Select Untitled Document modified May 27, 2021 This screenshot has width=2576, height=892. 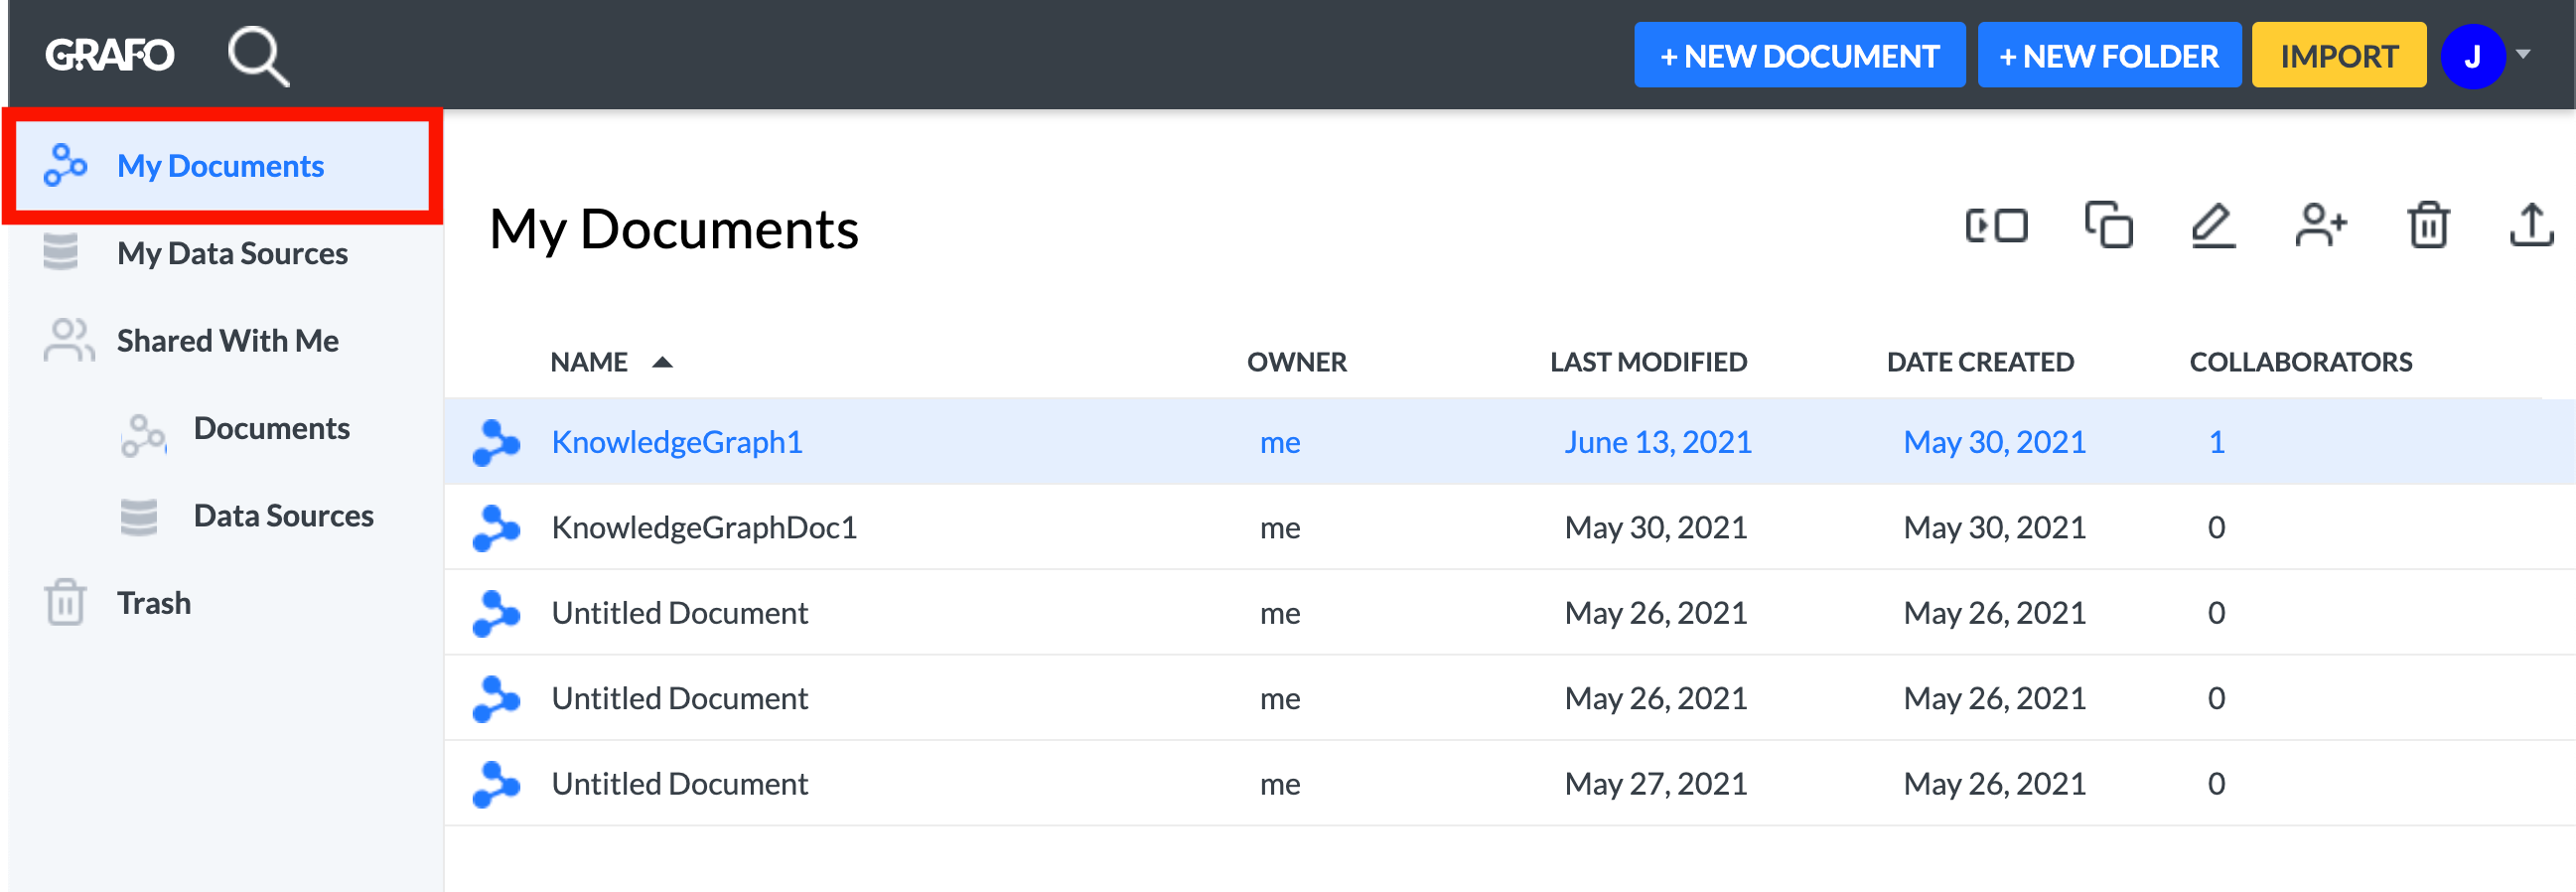(1510, 783)
